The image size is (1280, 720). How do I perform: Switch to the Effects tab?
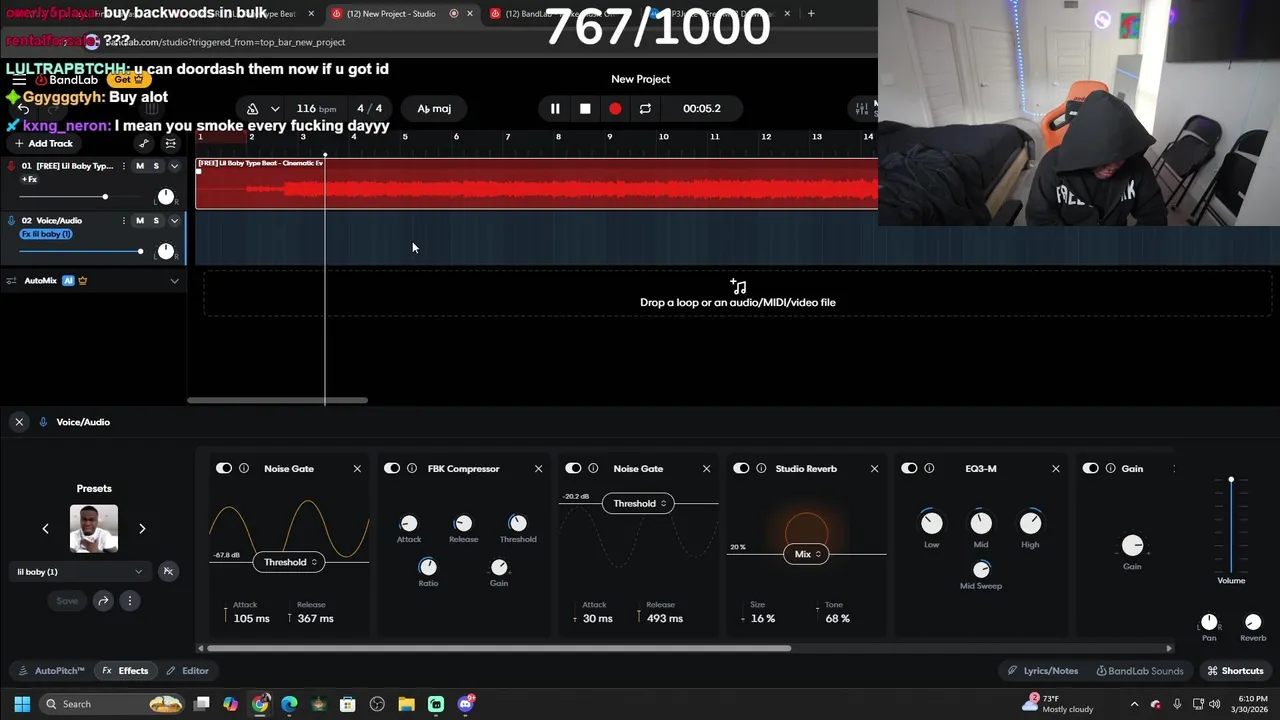[x=125, y=671]
